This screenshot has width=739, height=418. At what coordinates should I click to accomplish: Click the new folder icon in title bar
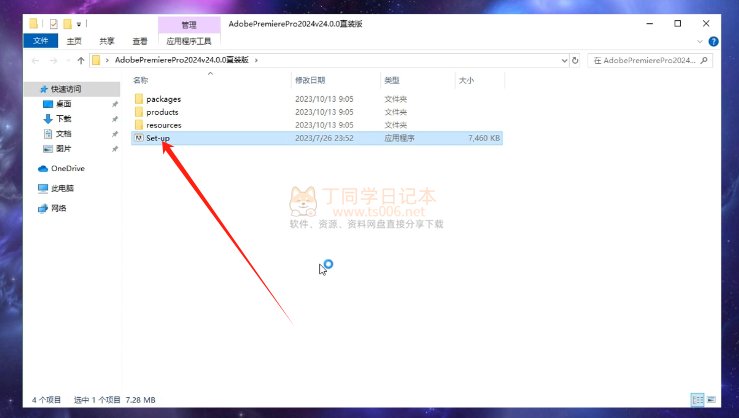pyautogui.click(x=67, y=24)
